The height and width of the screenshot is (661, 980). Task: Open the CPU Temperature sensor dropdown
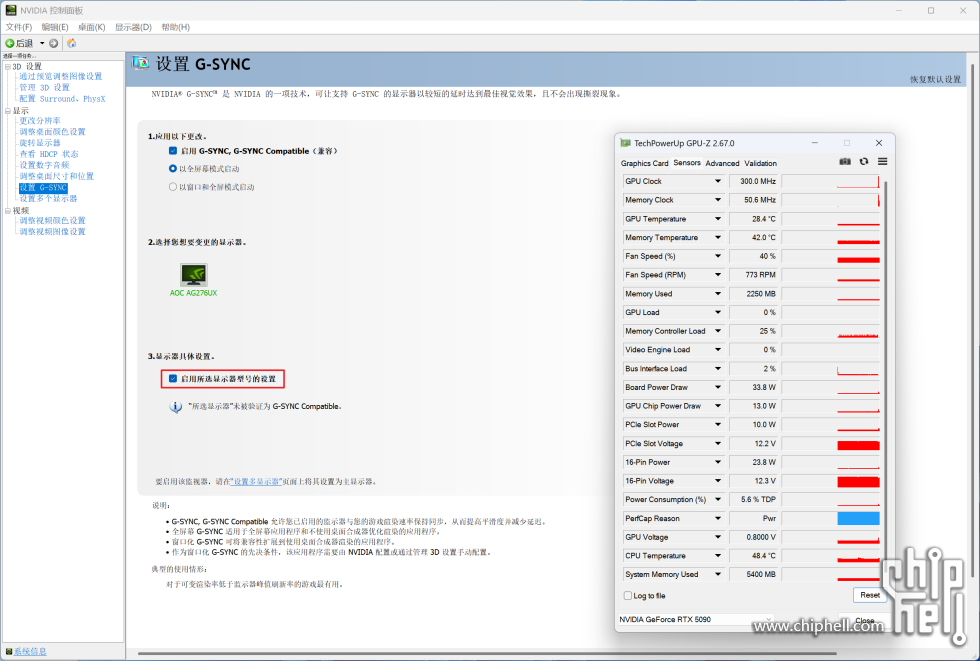[718, 556]
